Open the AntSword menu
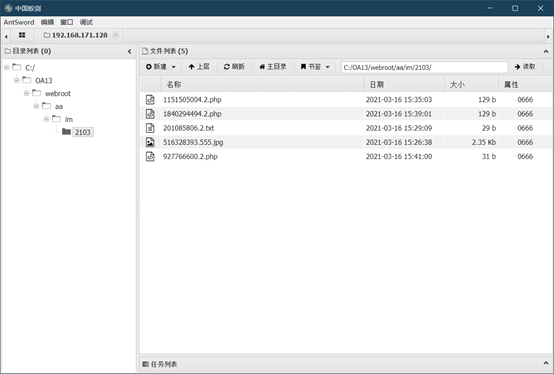 [x=19, y=22]
